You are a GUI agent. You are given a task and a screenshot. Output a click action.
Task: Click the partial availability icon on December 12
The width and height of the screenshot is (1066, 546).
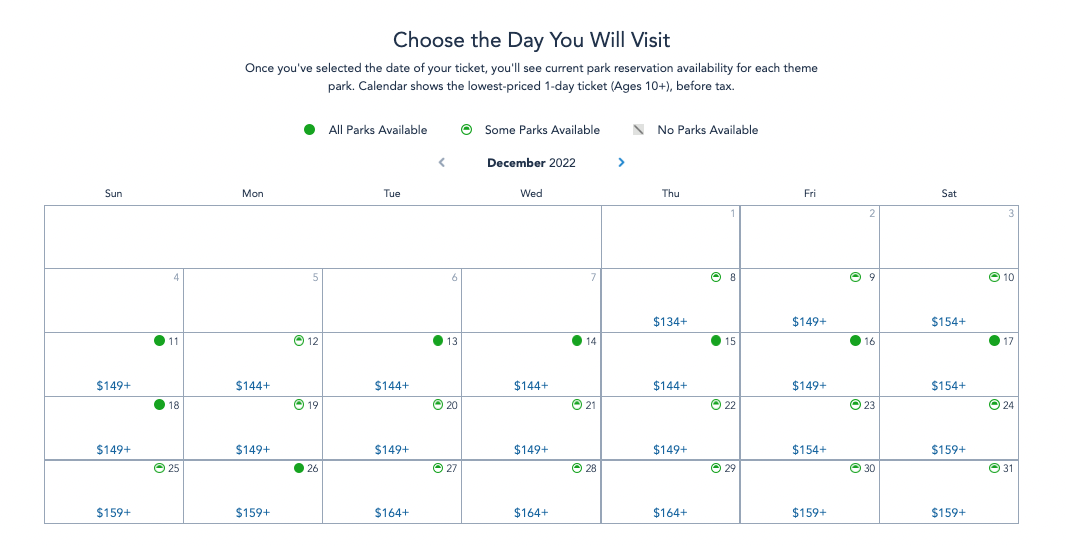click(298, 341)
